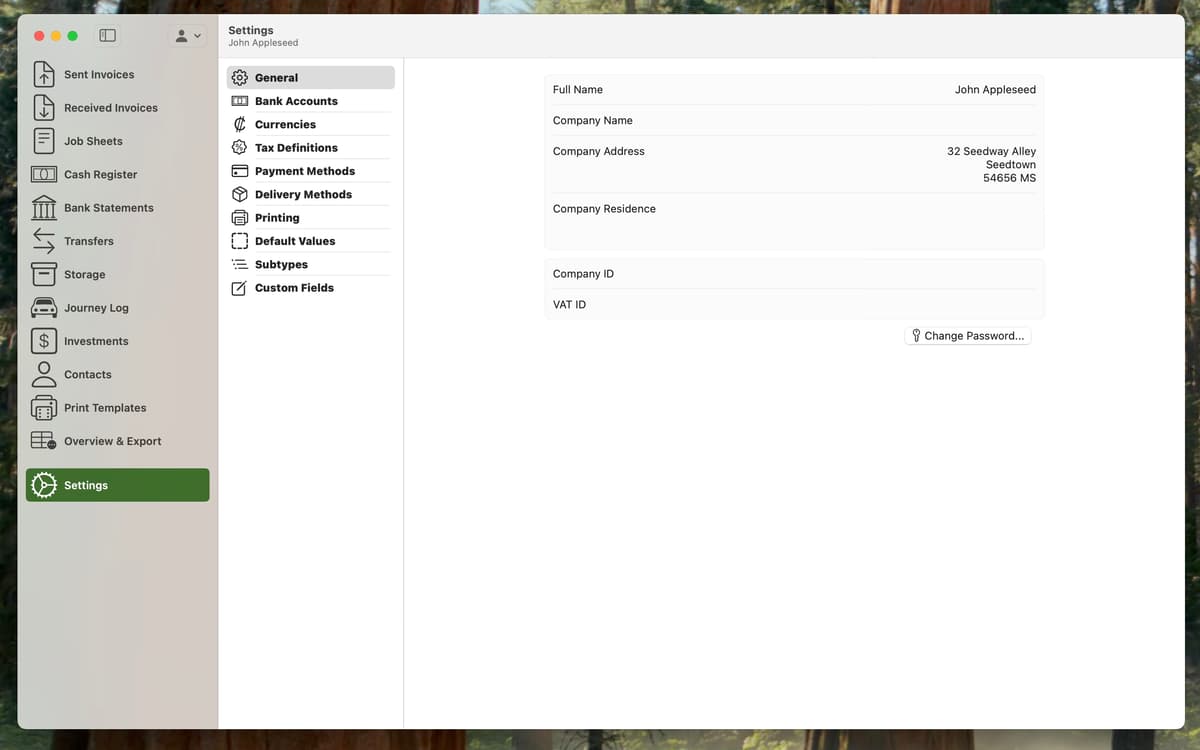Open Job Sheets from sidebar
Screen dimensions: 1200x750
93,141
